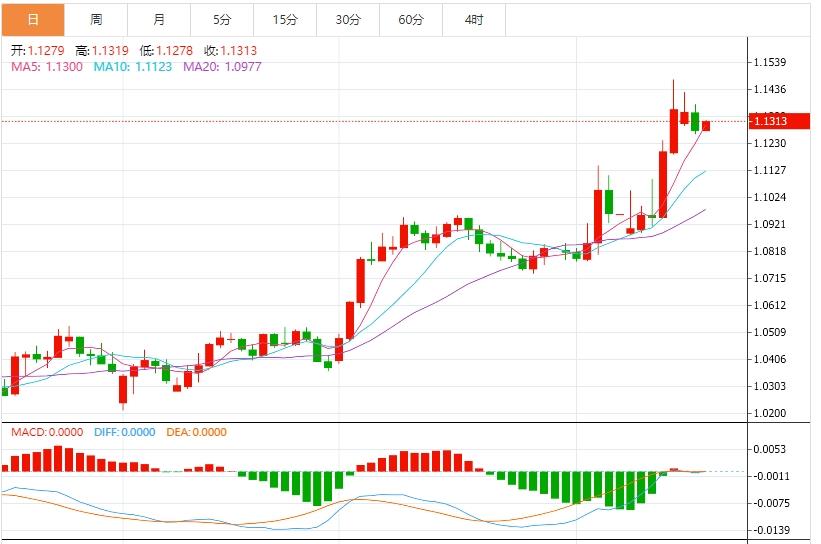
Task: Switch to the 5分 interval tab
Action: click(x=222, y=19)
